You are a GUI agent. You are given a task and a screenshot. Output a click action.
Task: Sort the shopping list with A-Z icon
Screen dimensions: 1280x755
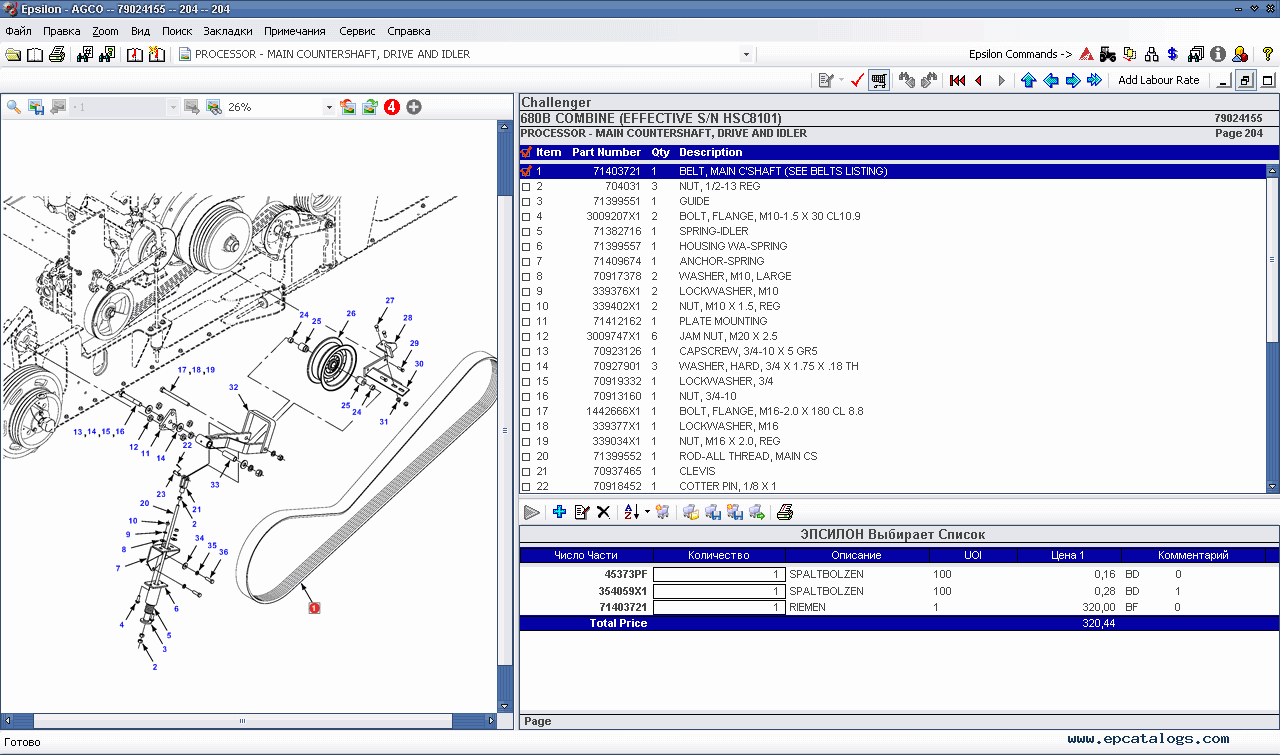(632, 512)
